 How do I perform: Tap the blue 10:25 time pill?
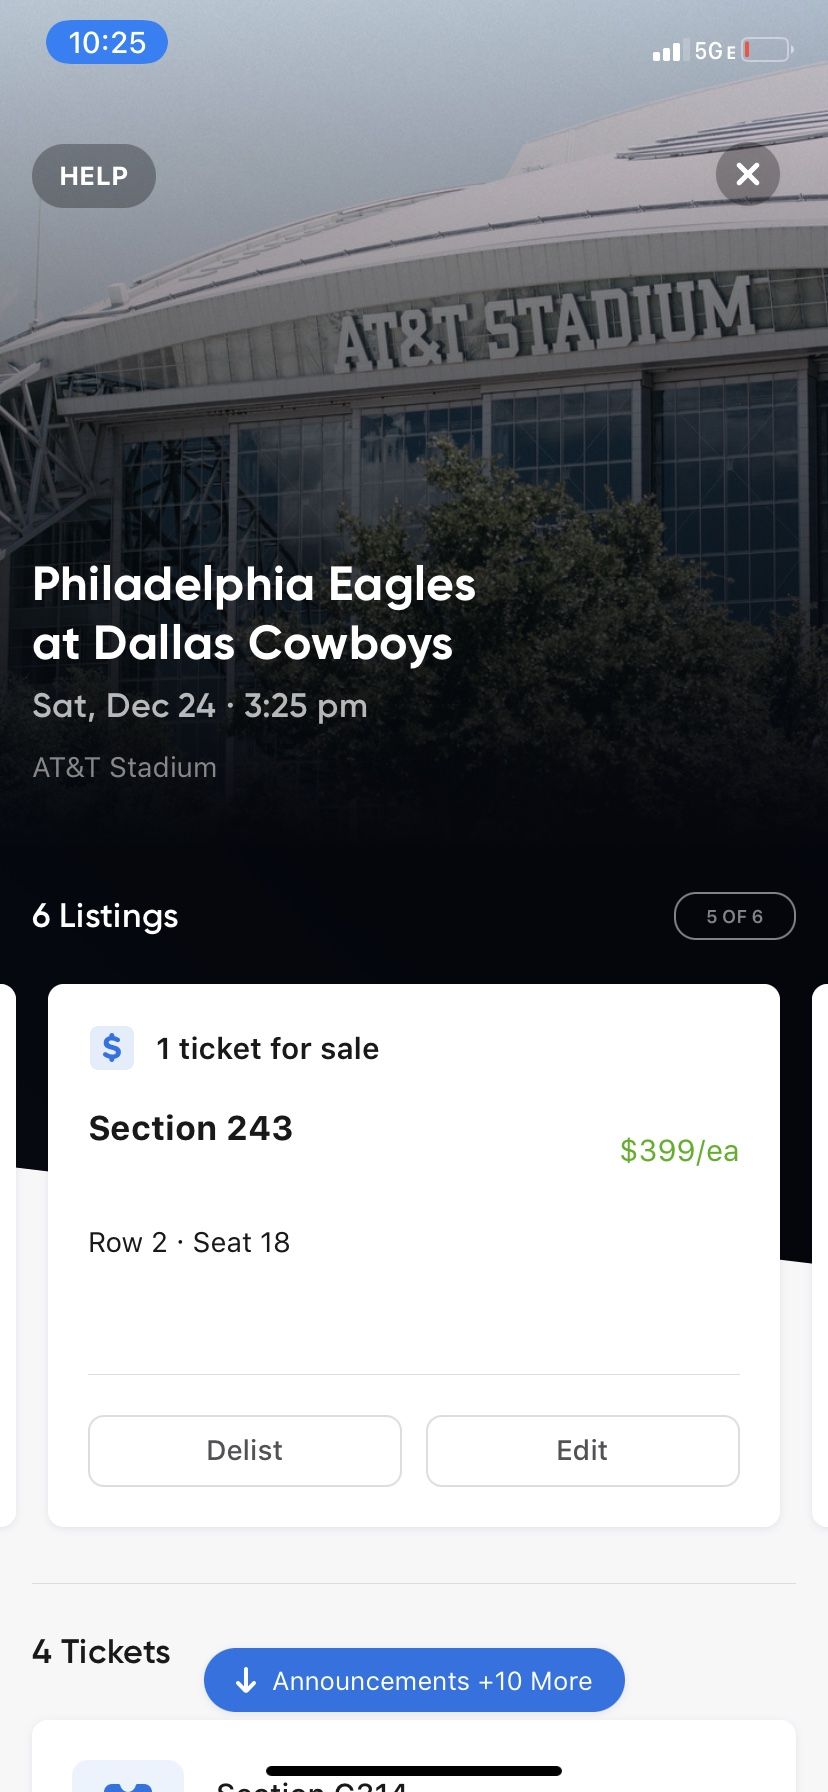point(107,43)
